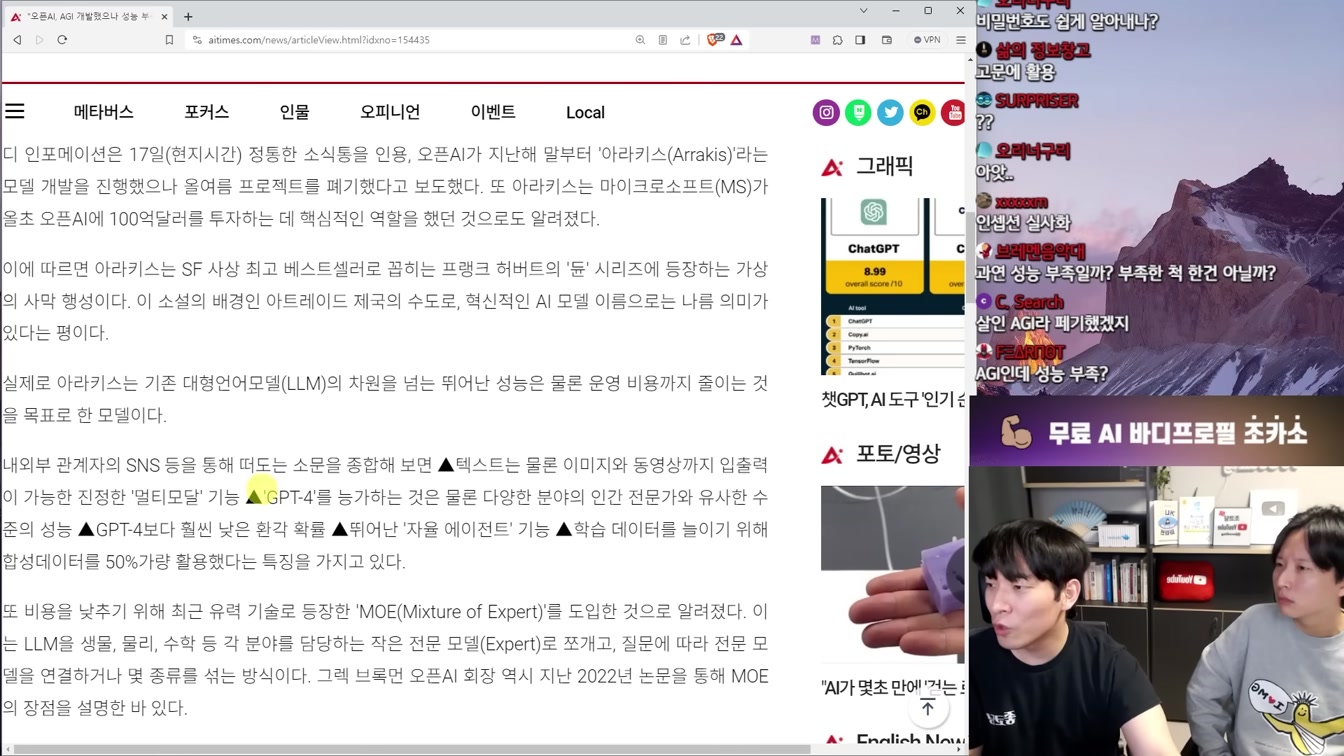Click chat message 인셉션 실사화
Screen dimensions: 1344x756
[1023, 223]
